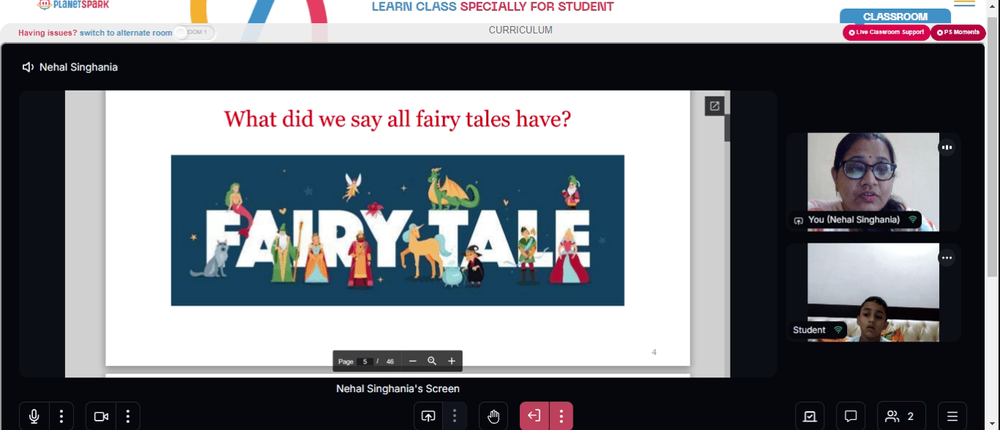Zoom out the PDF slide
Viewport: 1000px width, 430px height.
pyautogui.click(x=413, y=361)
